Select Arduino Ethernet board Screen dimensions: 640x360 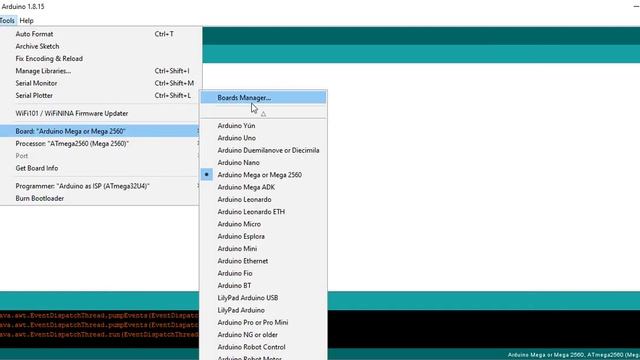263,260
